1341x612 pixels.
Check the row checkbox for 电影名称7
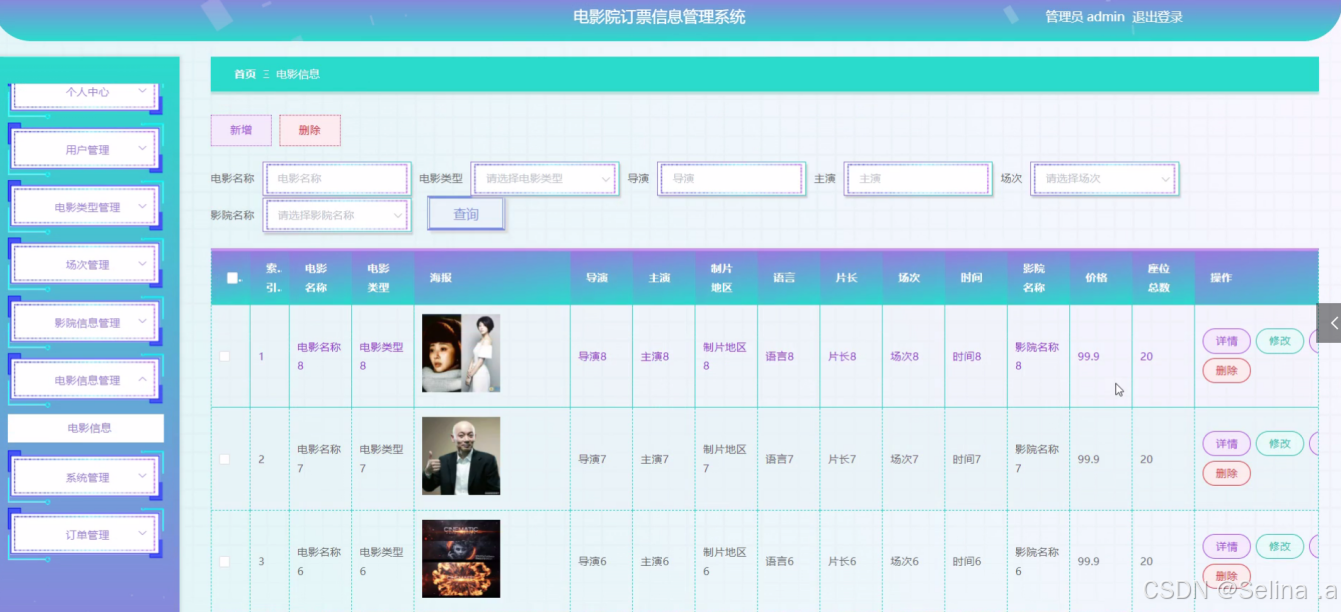(225, 459)
